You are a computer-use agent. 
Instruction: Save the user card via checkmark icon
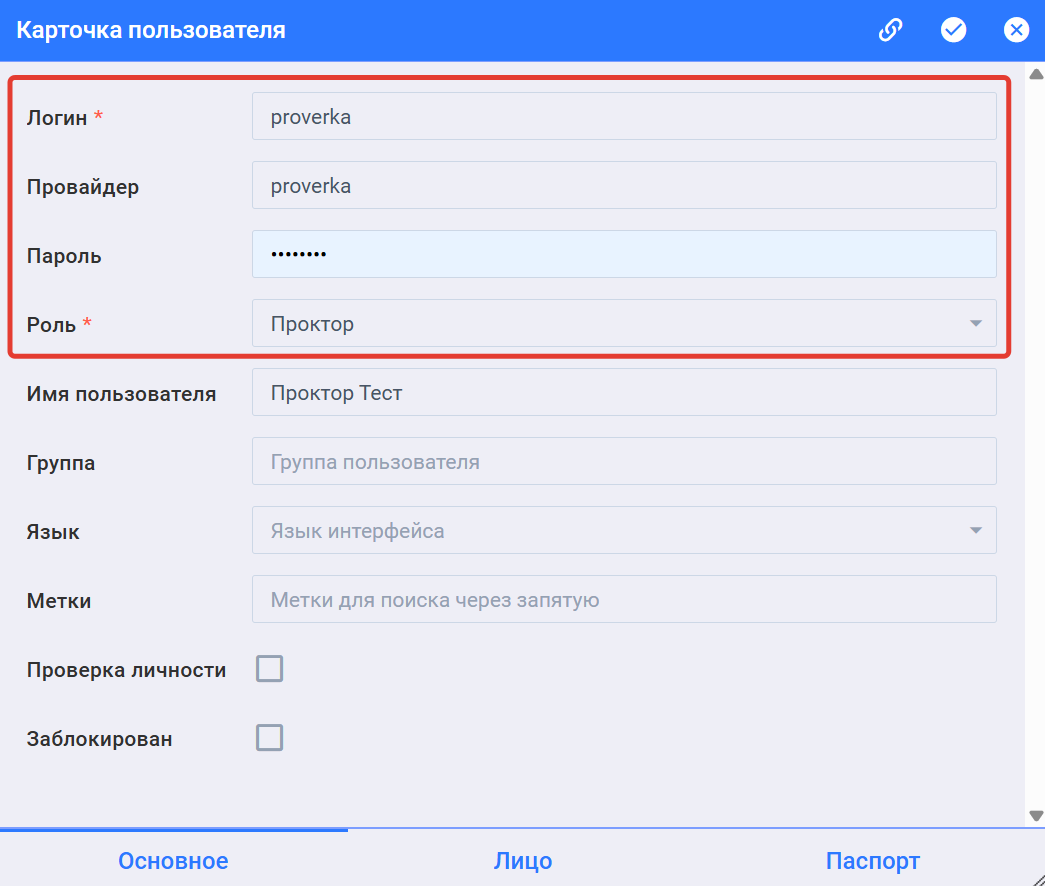coord(953,29)
